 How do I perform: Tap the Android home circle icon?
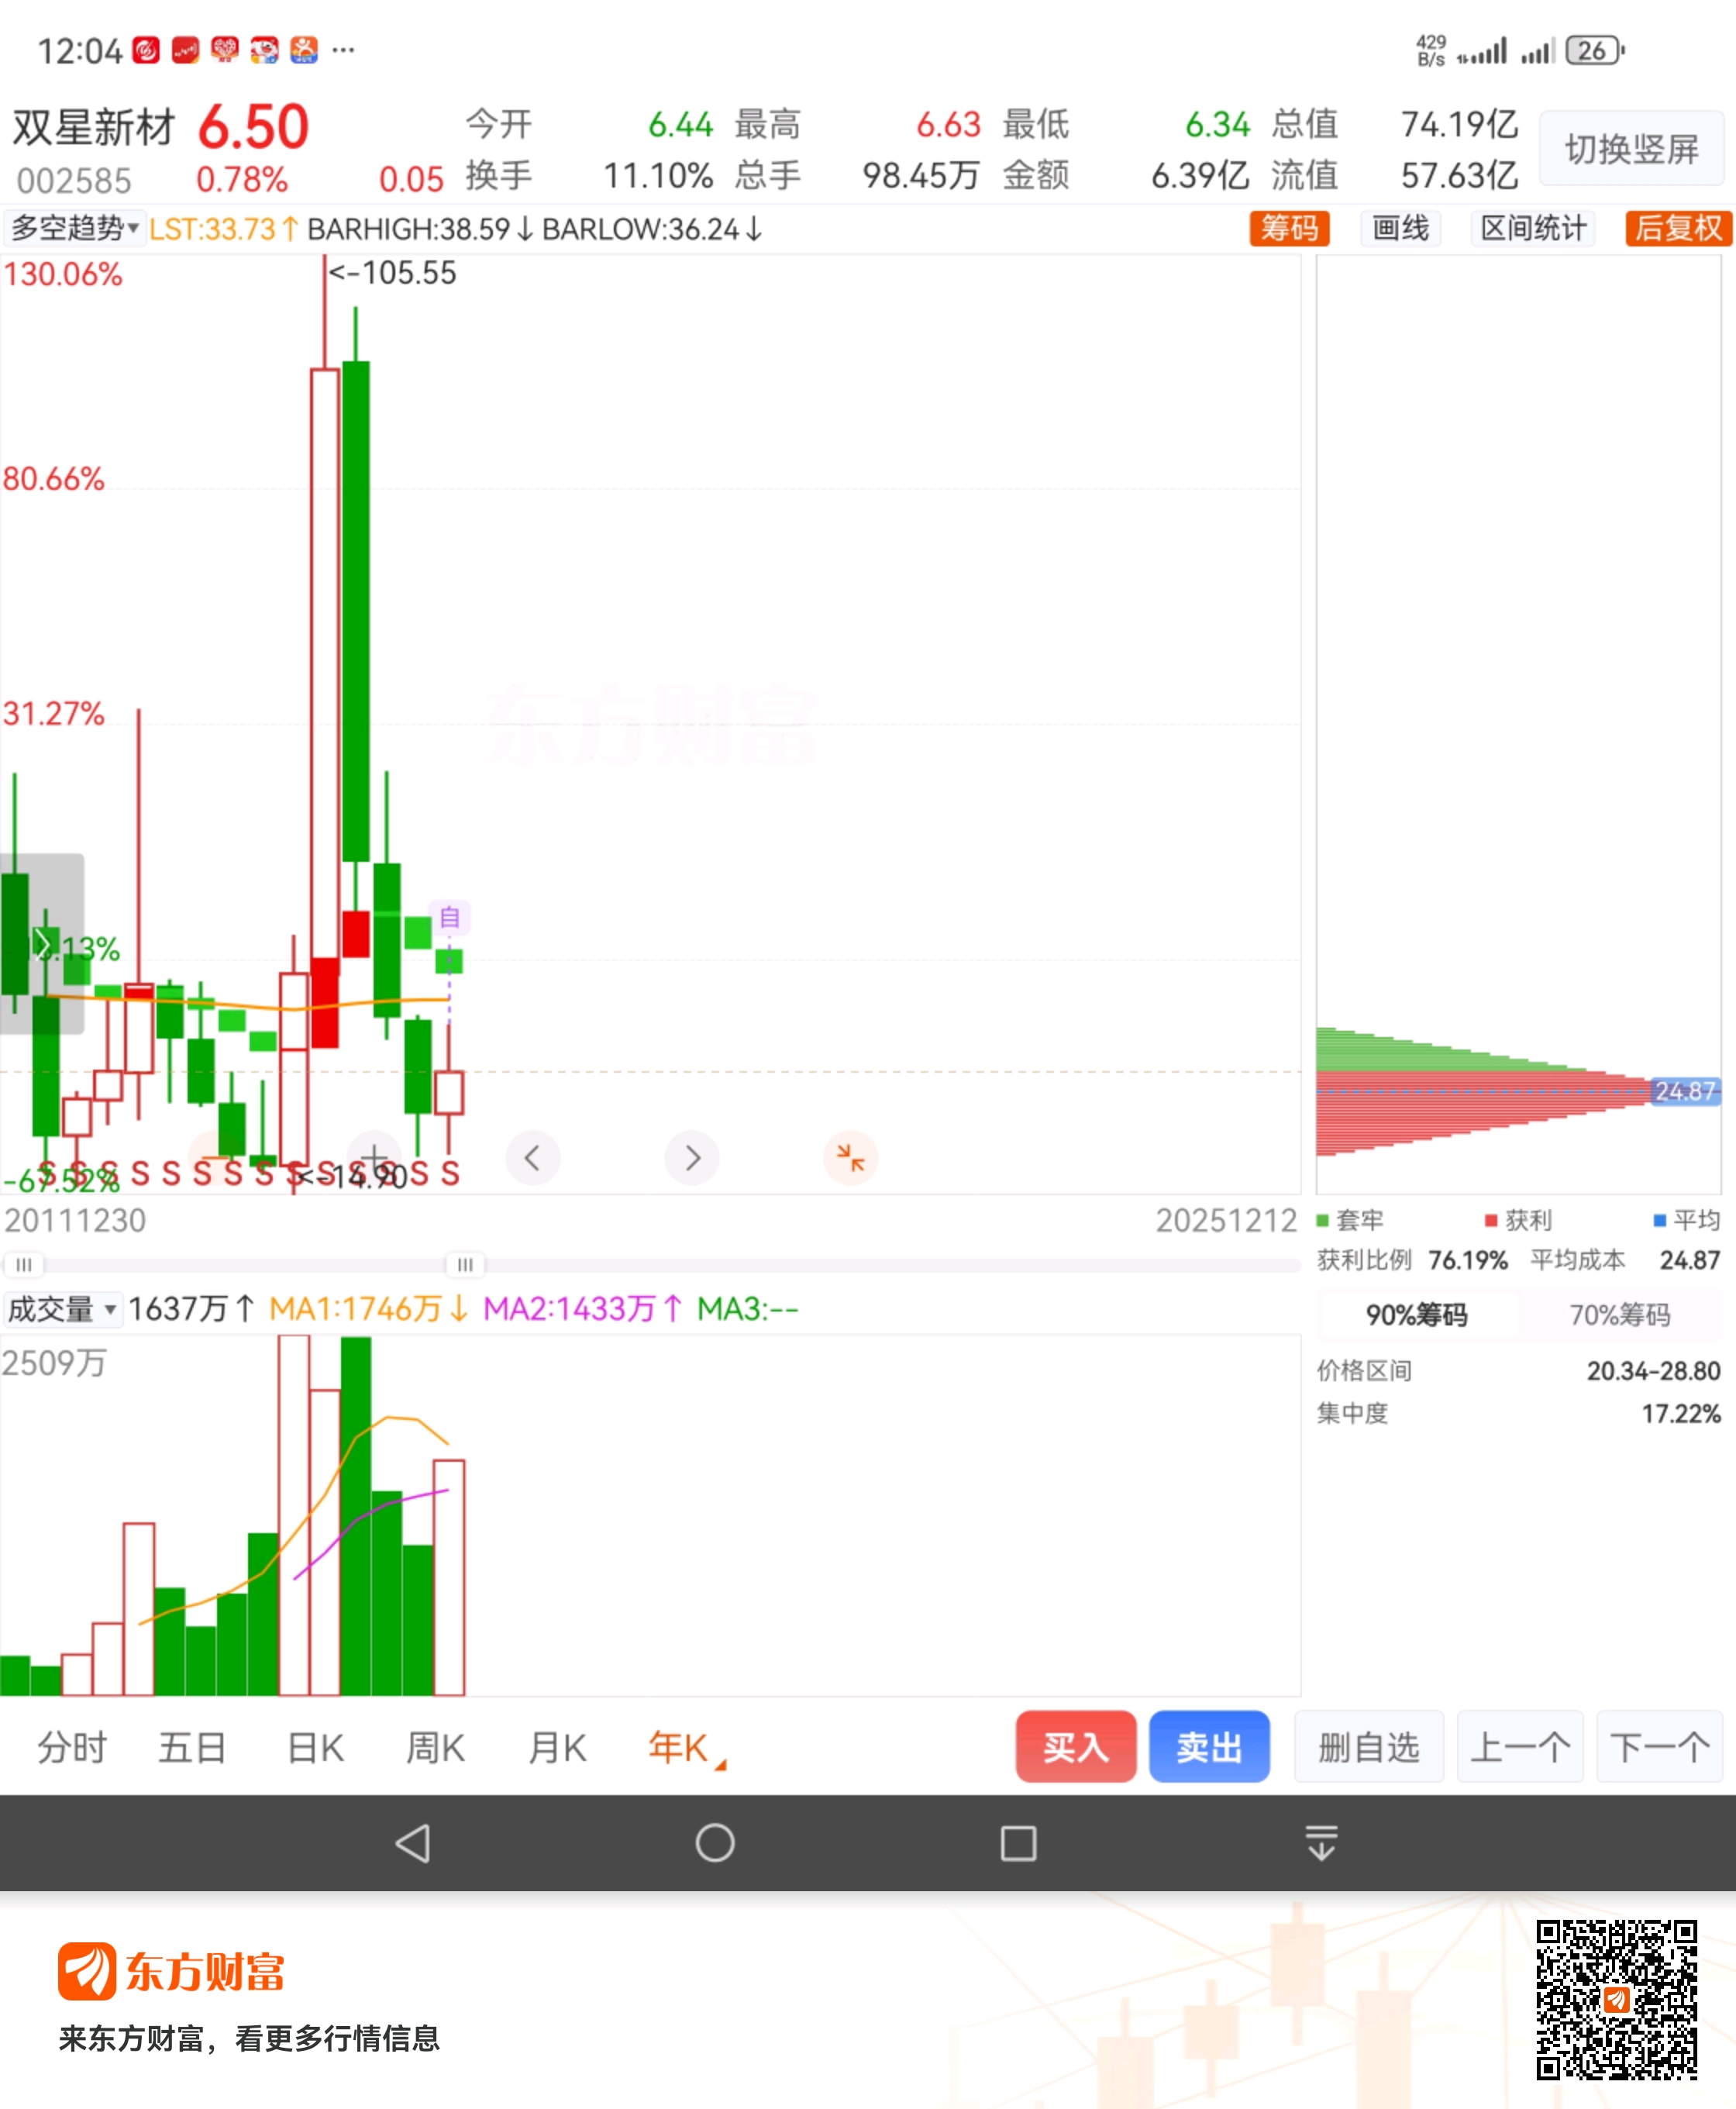click(x=715, y=1843)
